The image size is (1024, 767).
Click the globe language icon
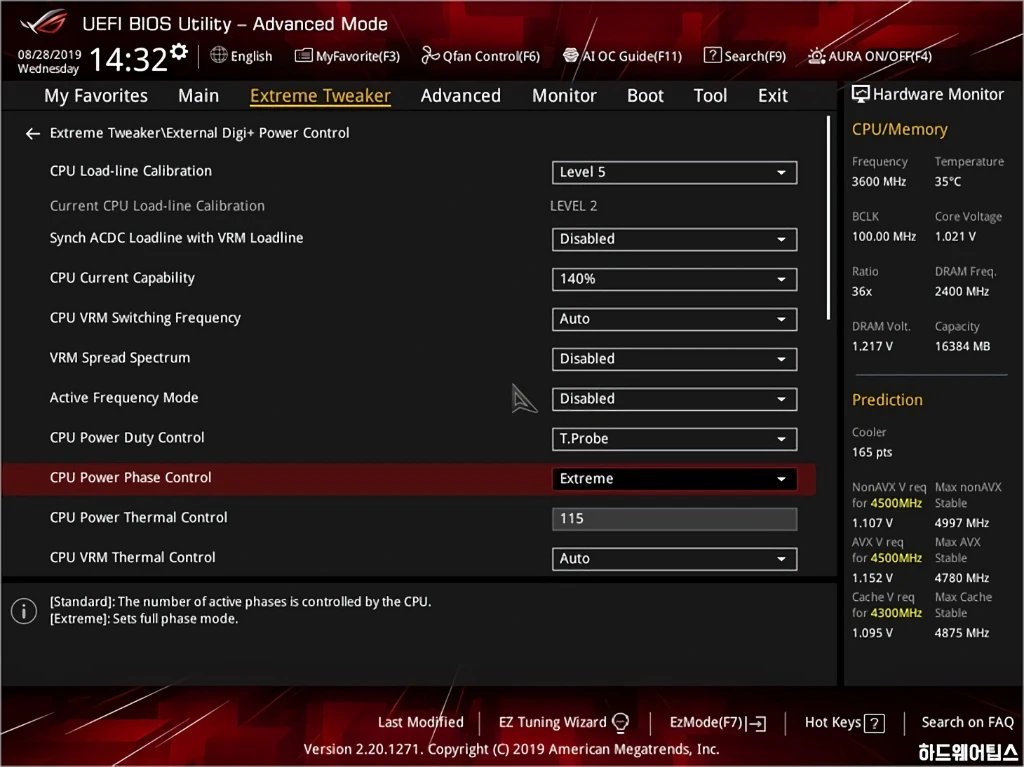tap(219, 55)
